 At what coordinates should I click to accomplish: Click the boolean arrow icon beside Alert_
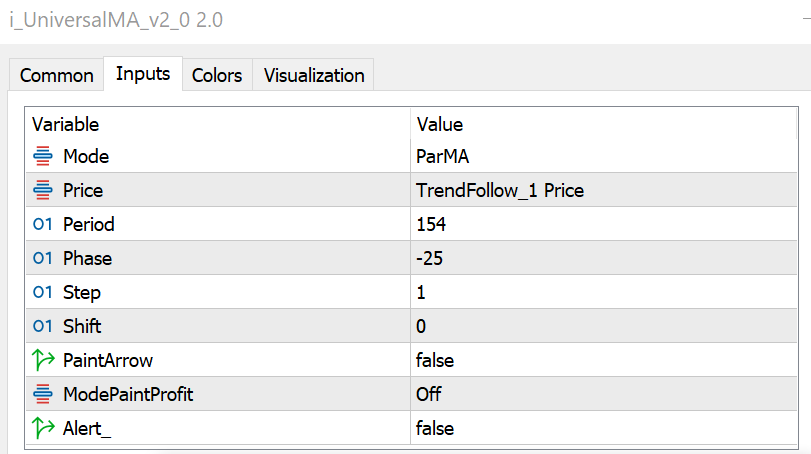pos(43,428)
